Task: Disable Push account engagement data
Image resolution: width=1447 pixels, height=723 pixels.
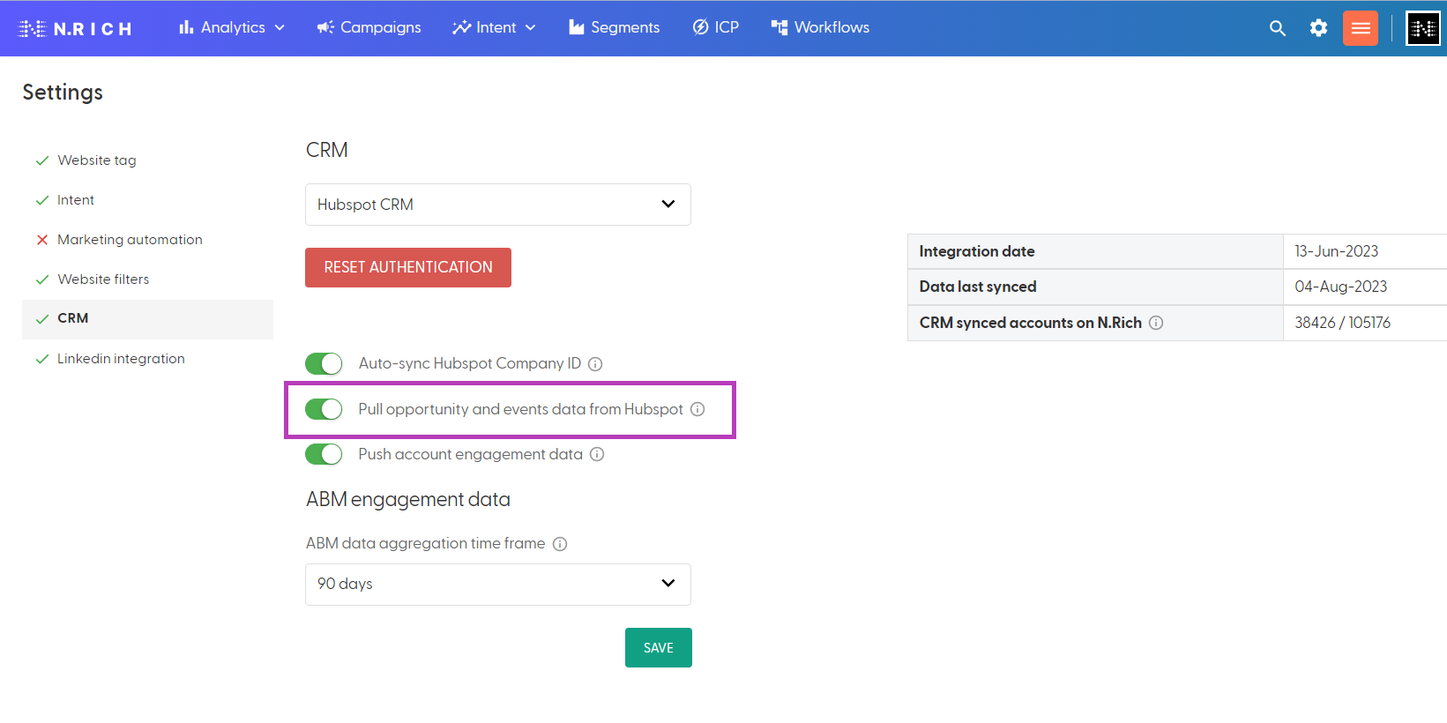Action: pyautogui.click(x=323, y=454)
